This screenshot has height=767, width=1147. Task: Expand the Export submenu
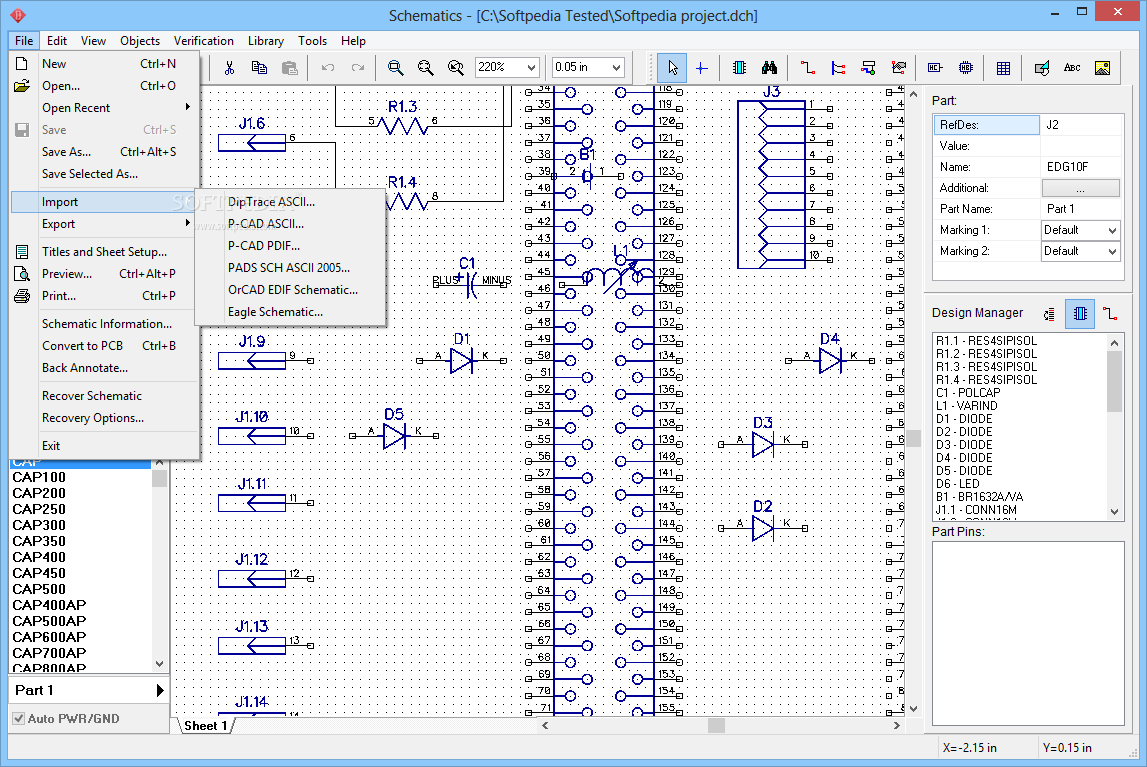105,224
